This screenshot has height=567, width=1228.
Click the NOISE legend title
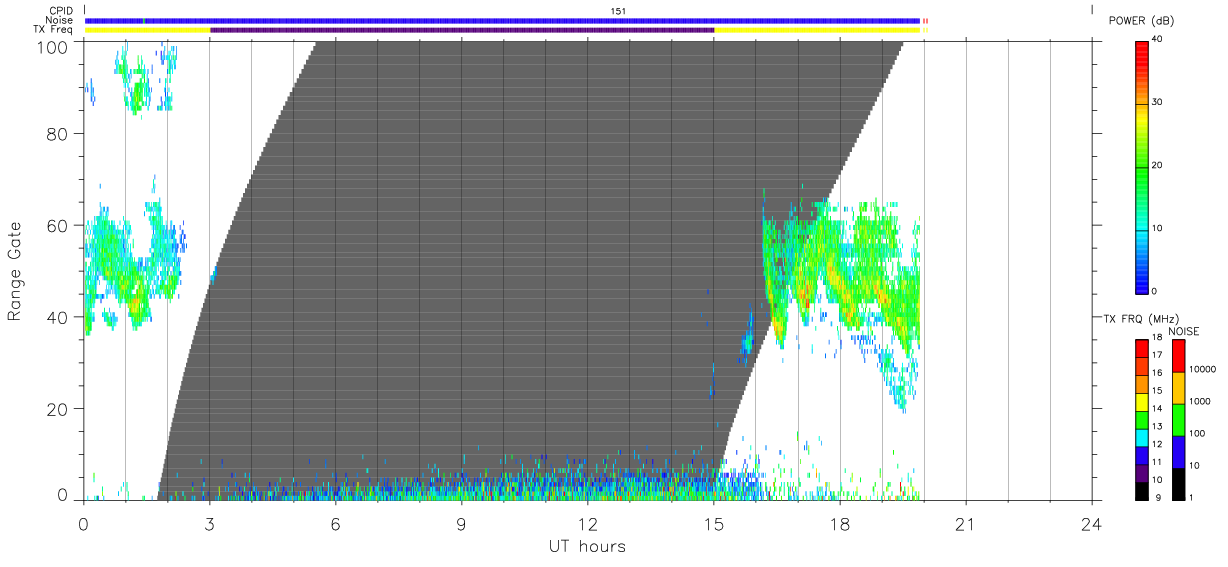(x=1185, y=331)
